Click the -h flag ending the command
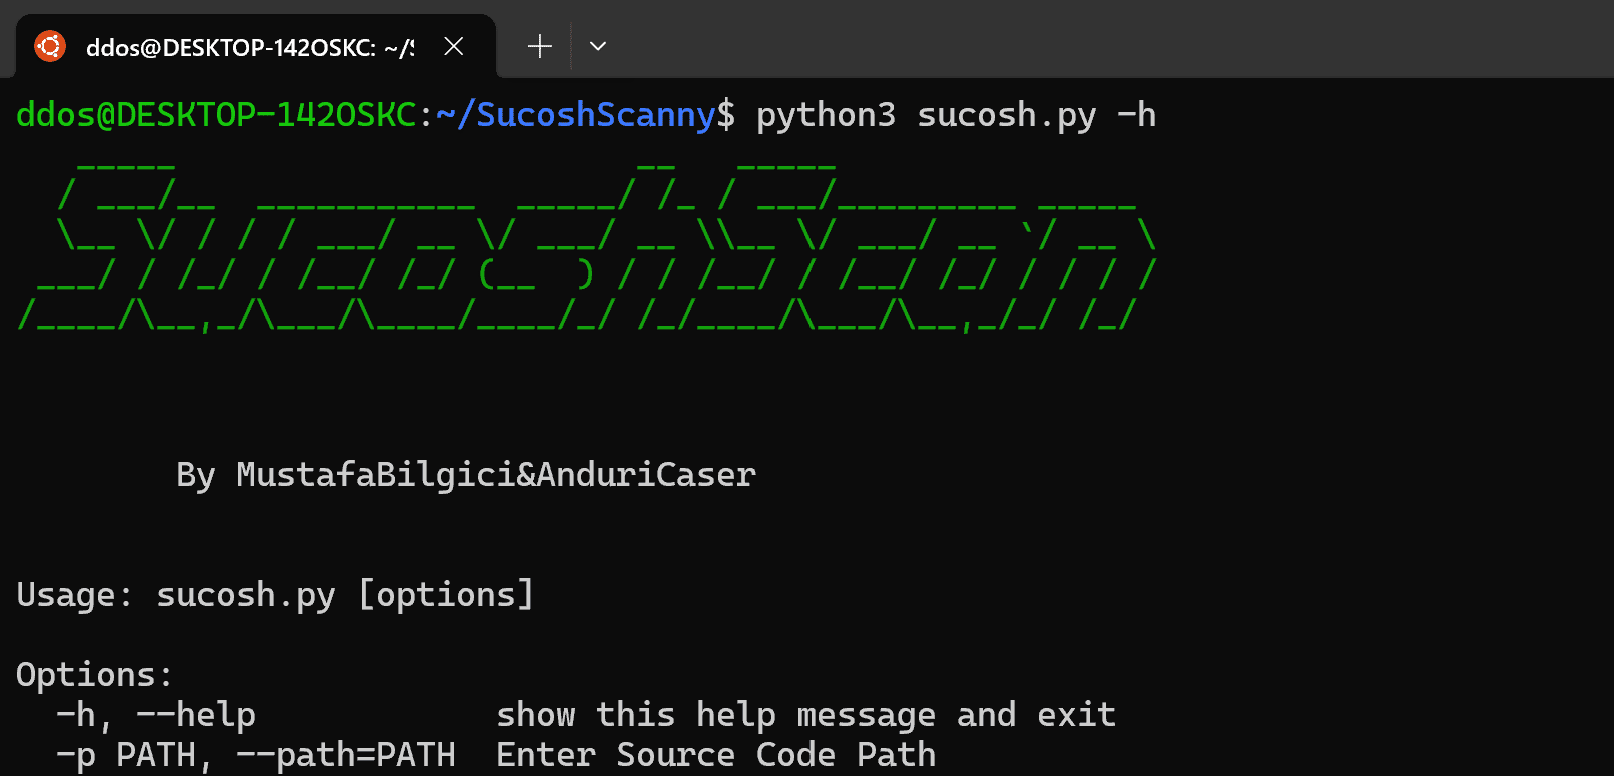Image resolution: width=1614 pixels, height=776 pixels. (x=1137, y=115)
